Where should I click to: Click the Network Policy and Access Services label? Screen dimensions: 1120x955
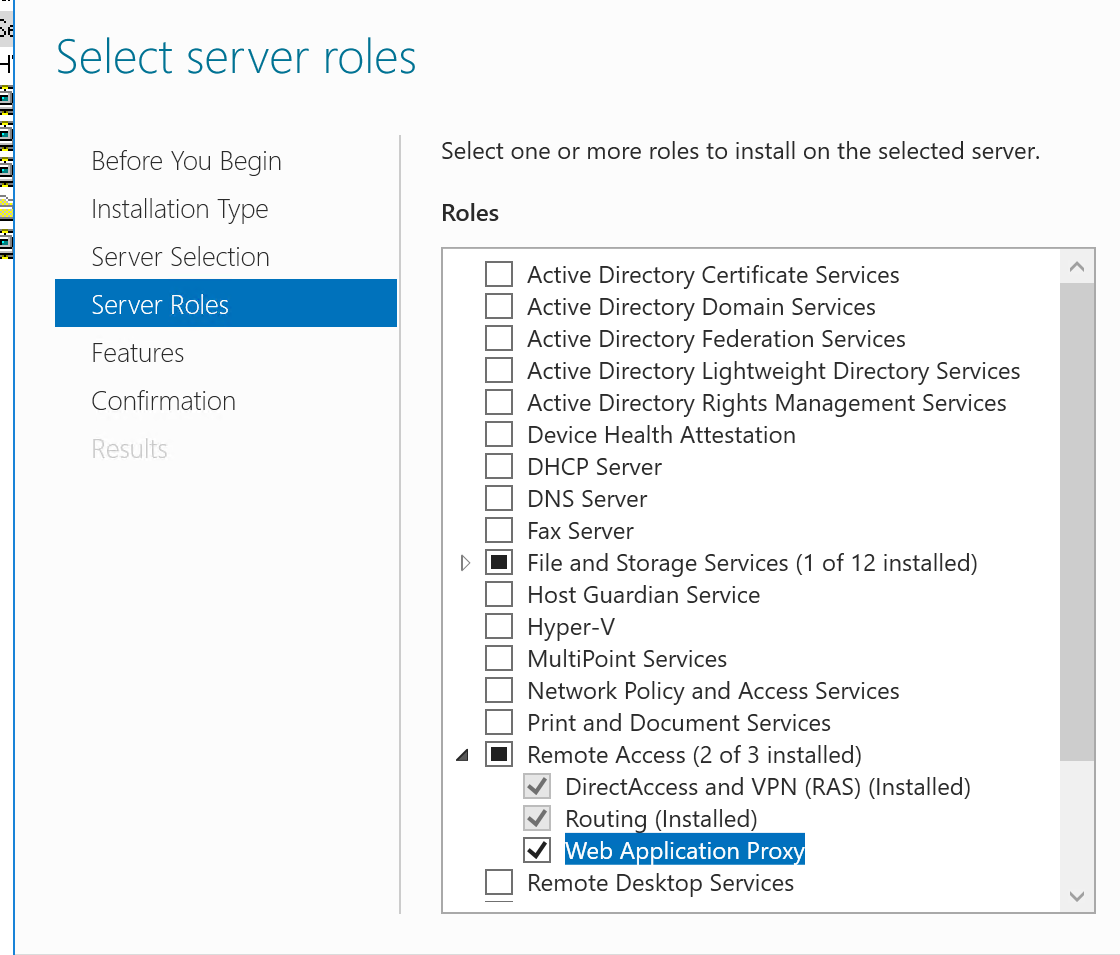[713, 691]
